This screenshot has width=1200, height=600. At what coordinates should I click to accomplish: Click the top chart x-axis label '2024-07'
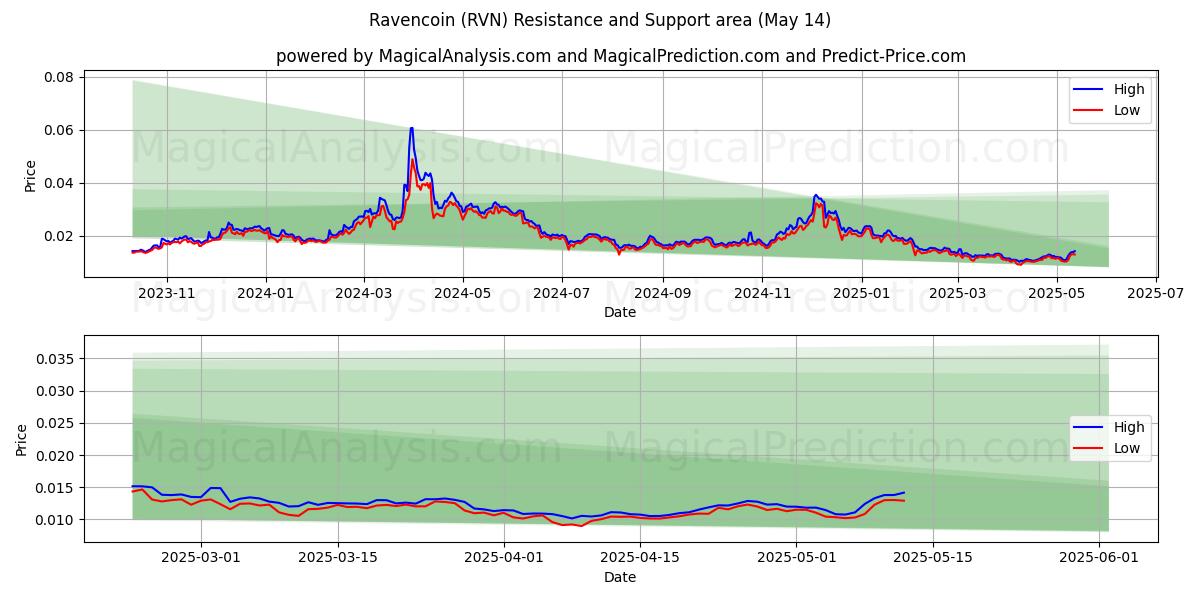click(561, 293)
